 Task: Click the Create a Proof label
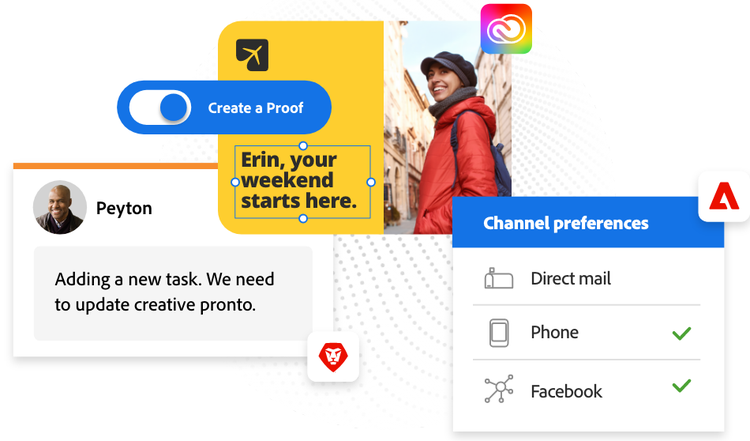255,108
